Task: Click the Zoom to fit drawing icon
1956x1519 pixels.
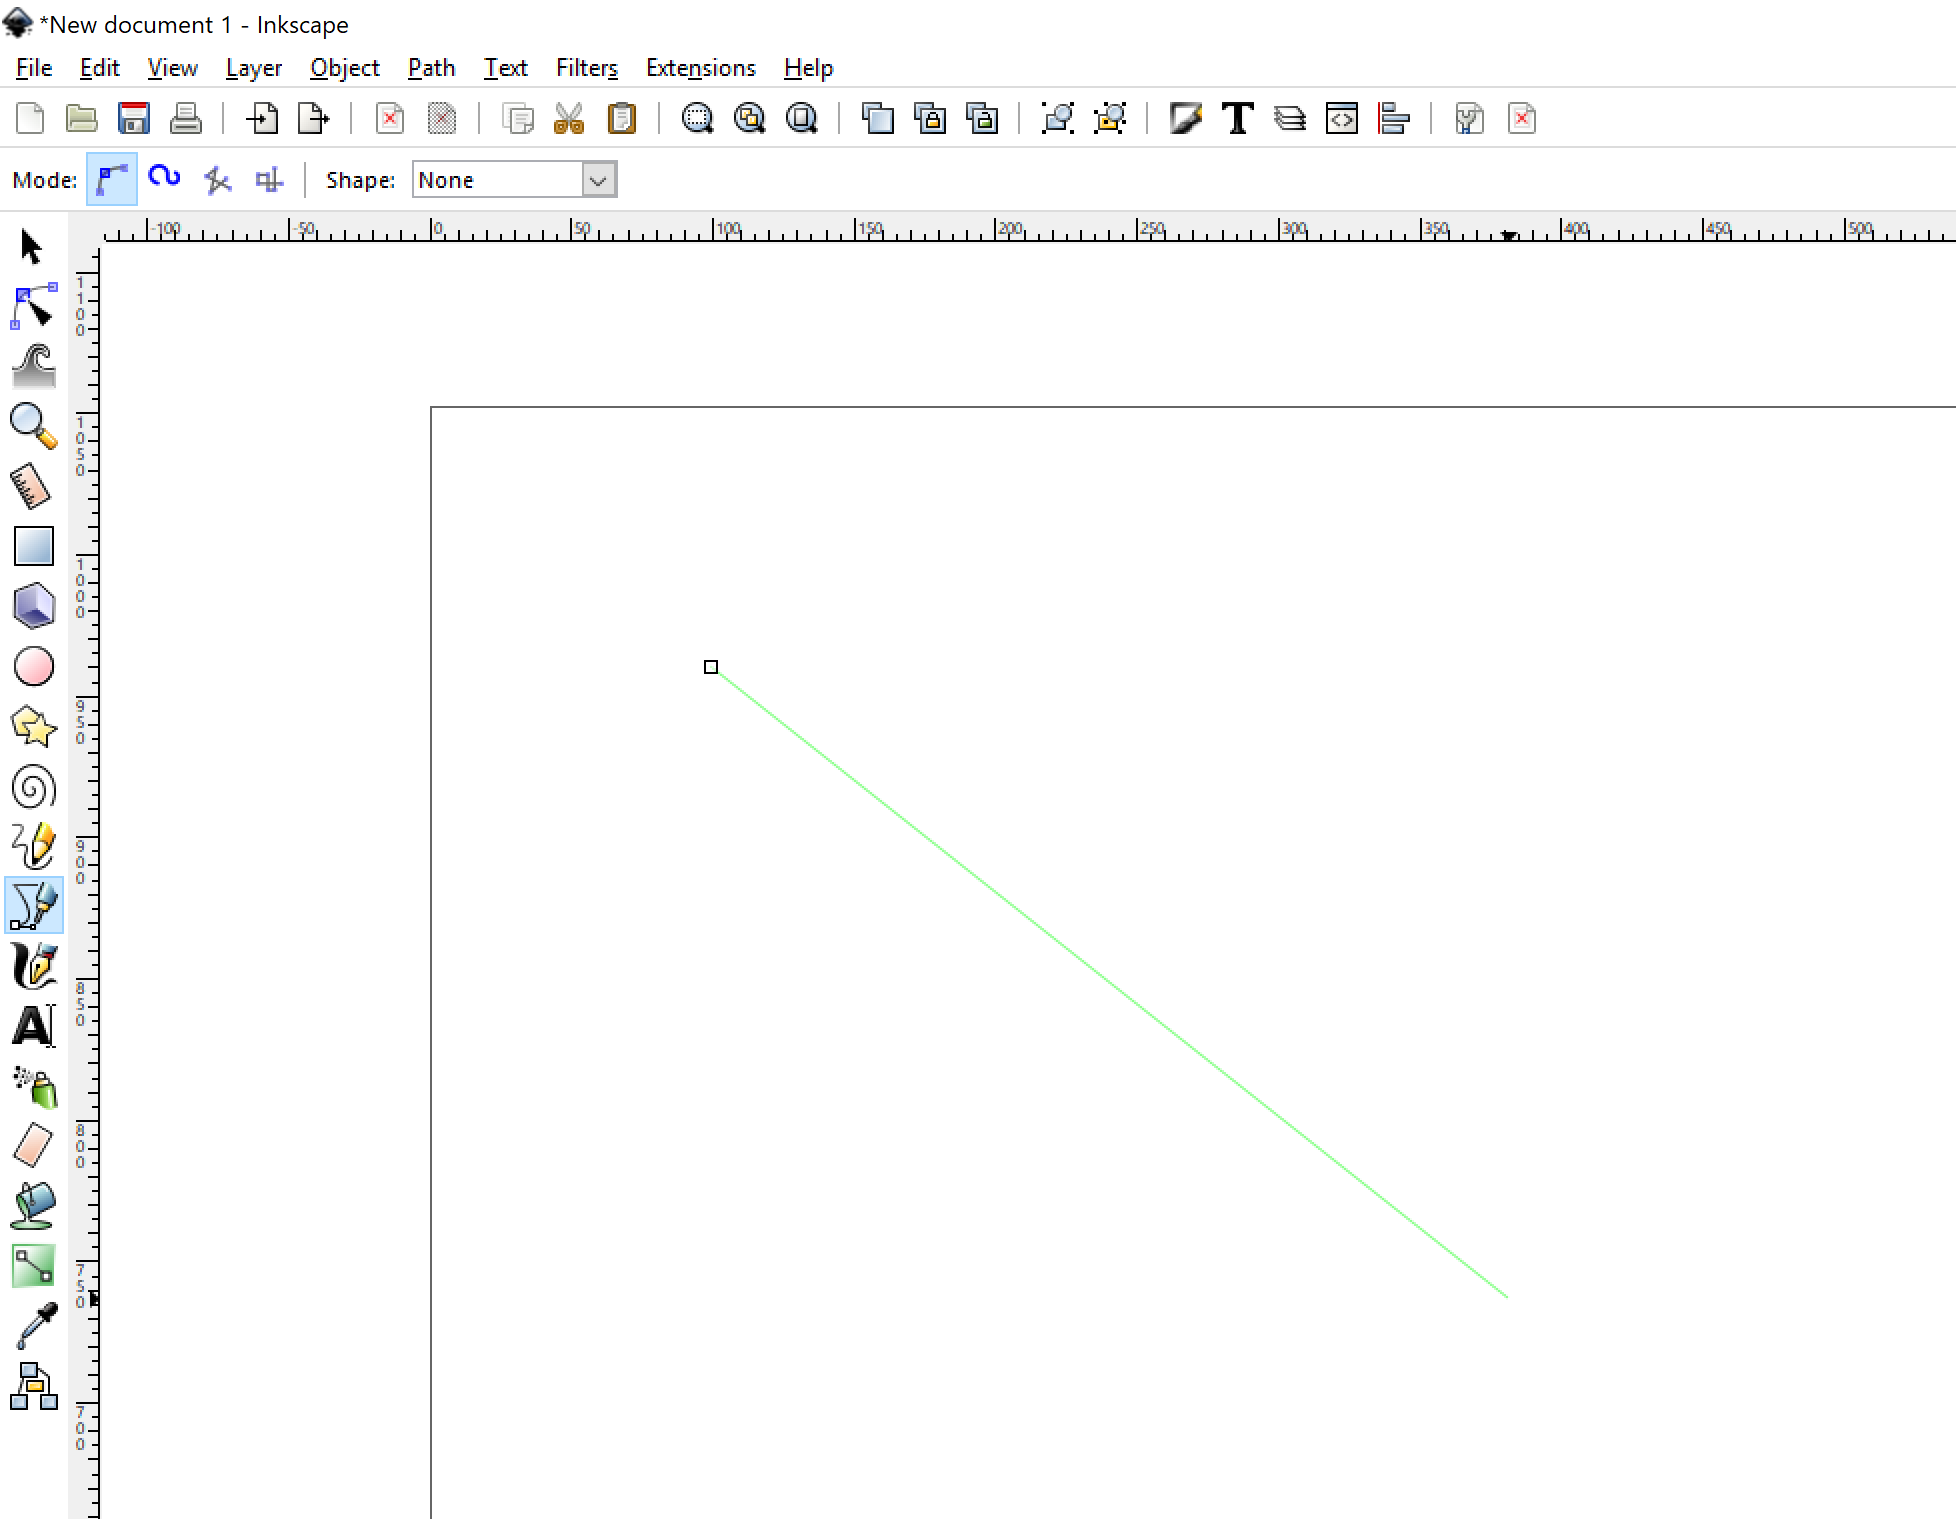Action: tap(749, 119)
